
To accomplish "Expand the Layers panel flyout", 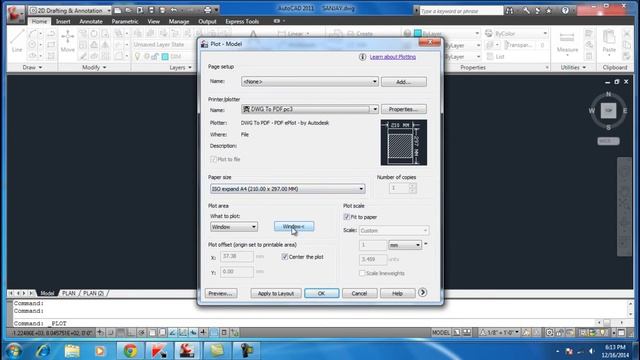I will click(180, 68).
